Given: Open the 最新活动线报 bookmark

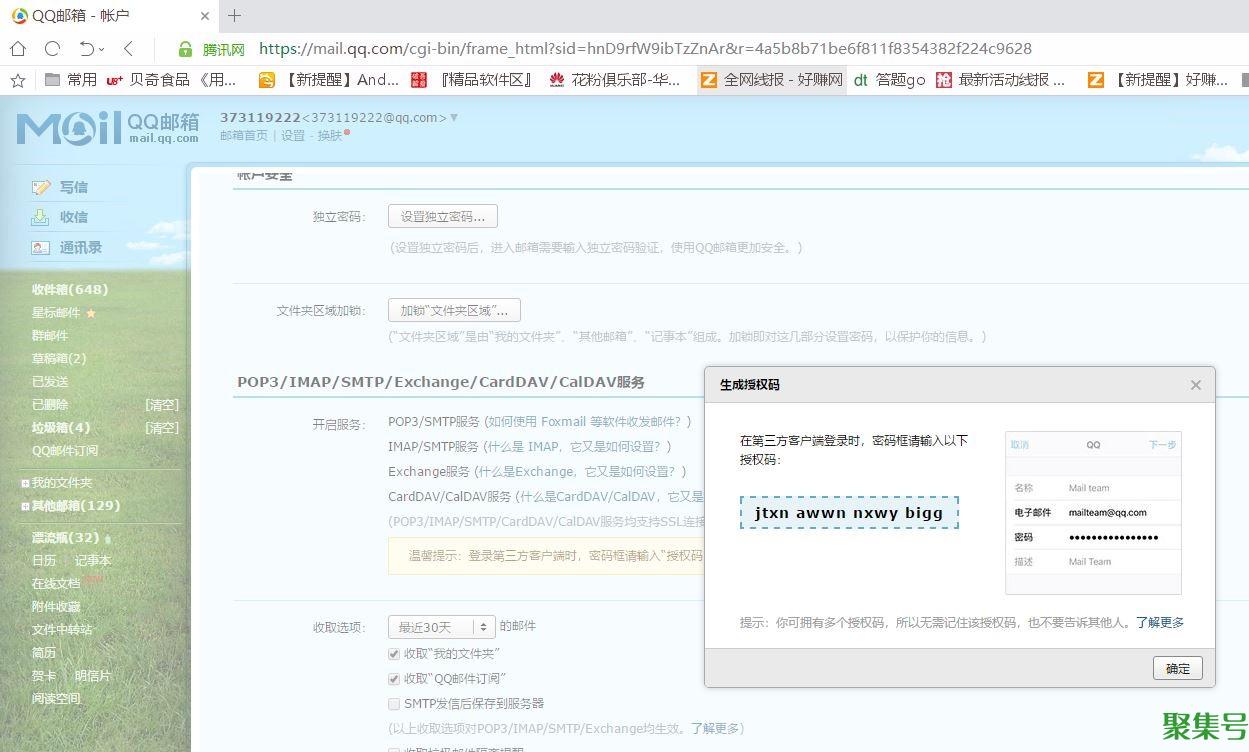Looking at the screenshot, I should (x=1000, y=80).
